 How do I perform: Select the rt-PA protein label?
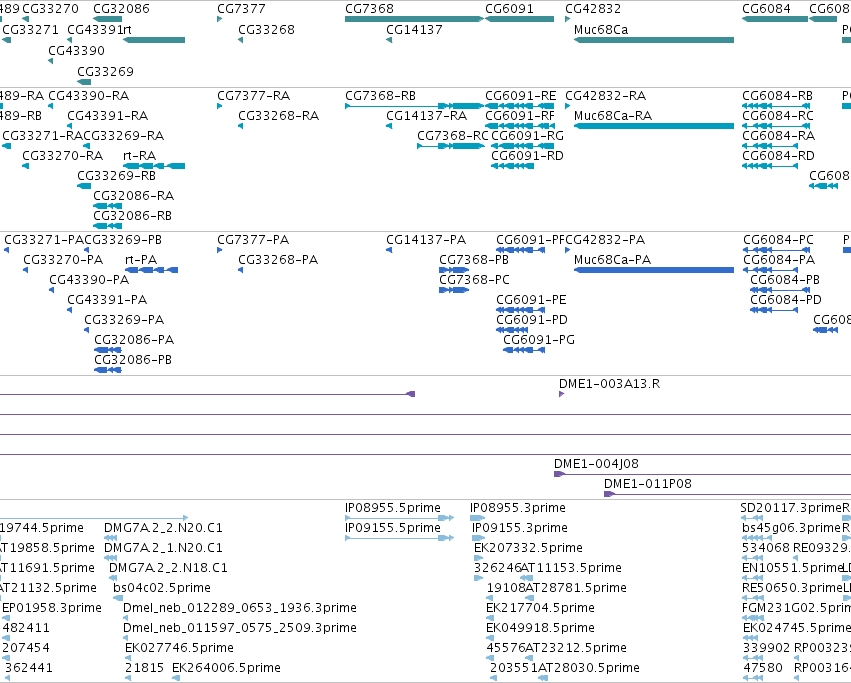(x=141, y=260)
